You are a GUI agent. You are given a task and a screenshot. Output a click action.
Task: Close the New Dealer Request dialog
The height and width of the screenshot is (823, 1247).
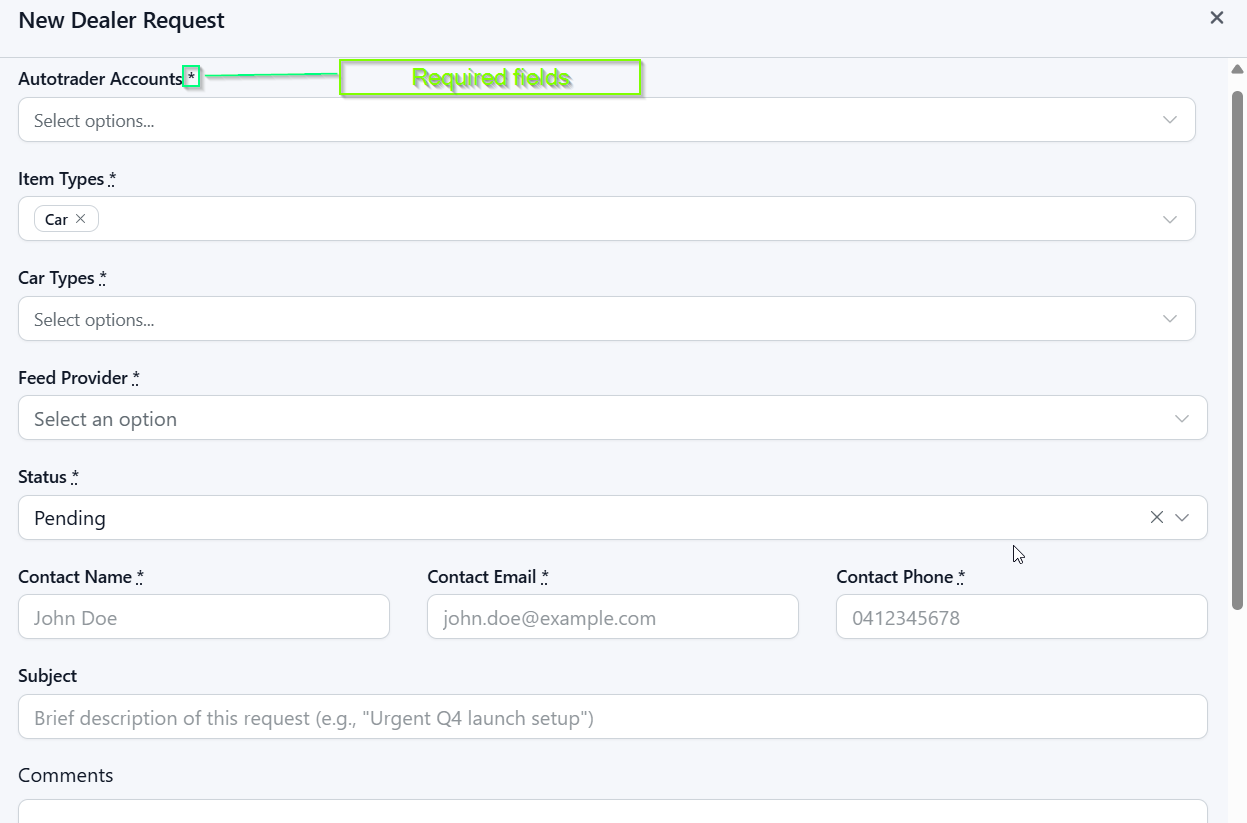(x=1217, y=17)
